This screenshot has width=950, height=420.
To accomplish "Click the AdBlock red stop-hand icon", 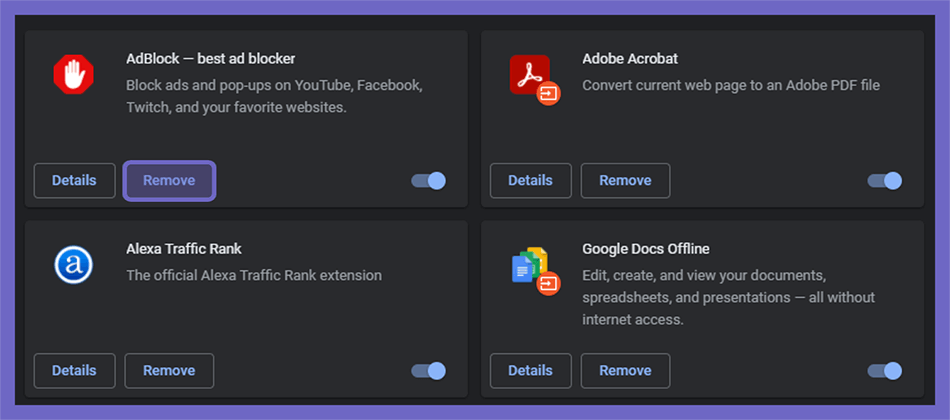I will coord(73,74).
